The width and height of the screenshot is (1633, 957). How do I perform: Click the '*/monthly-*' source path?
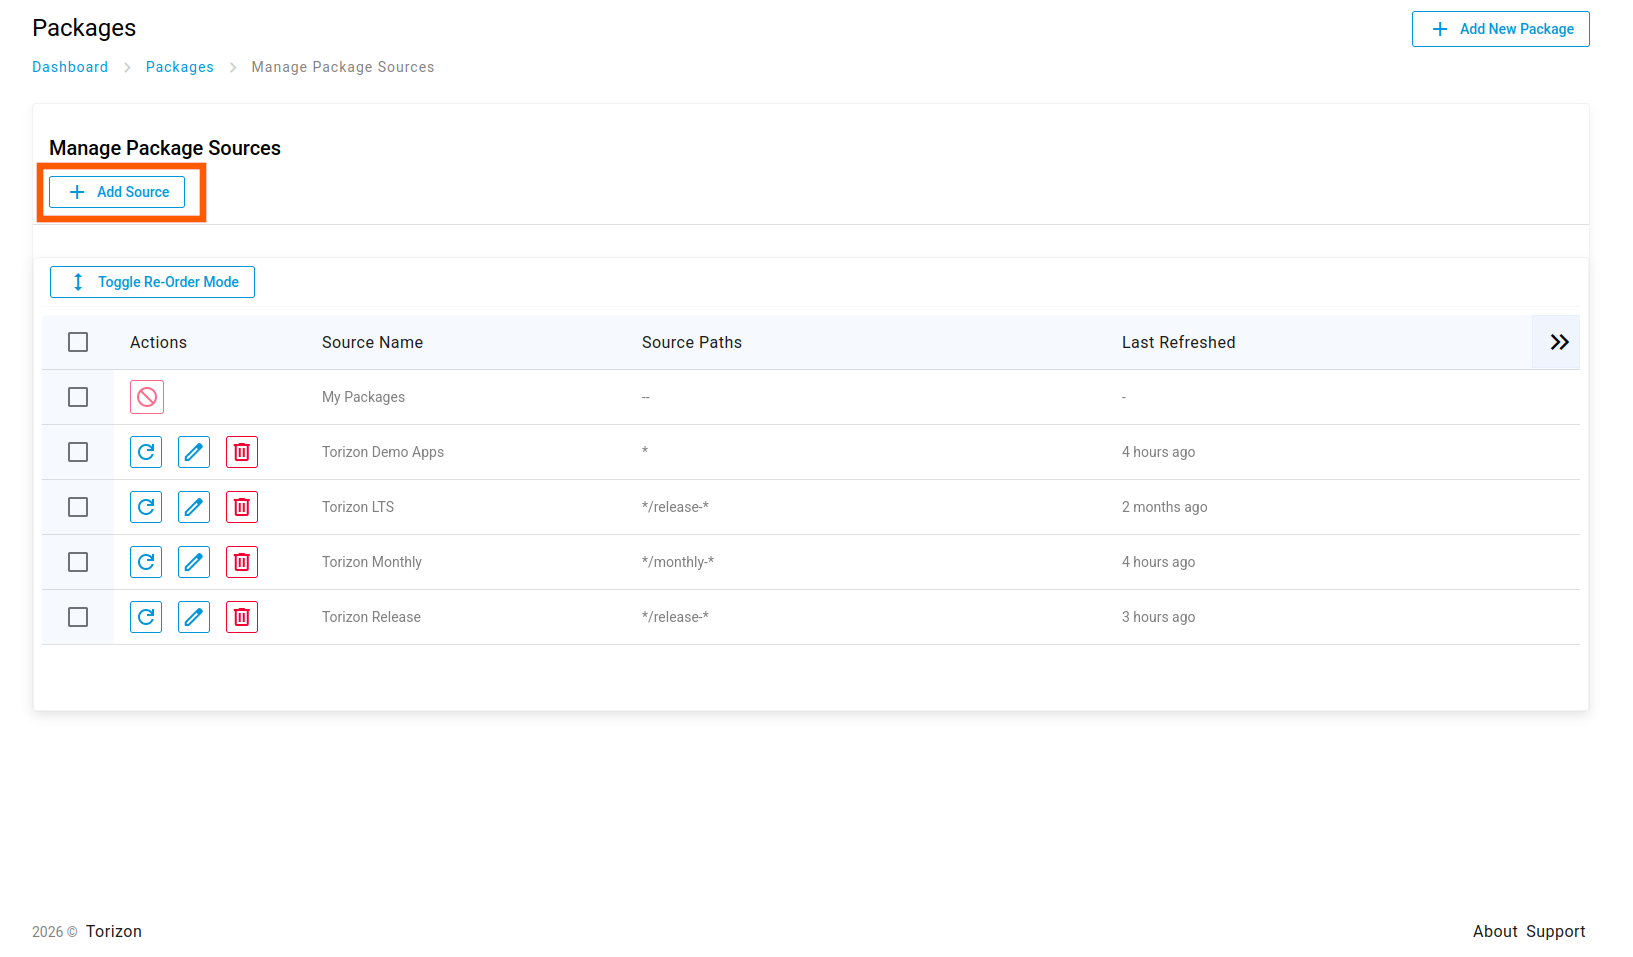click(678, 562)
